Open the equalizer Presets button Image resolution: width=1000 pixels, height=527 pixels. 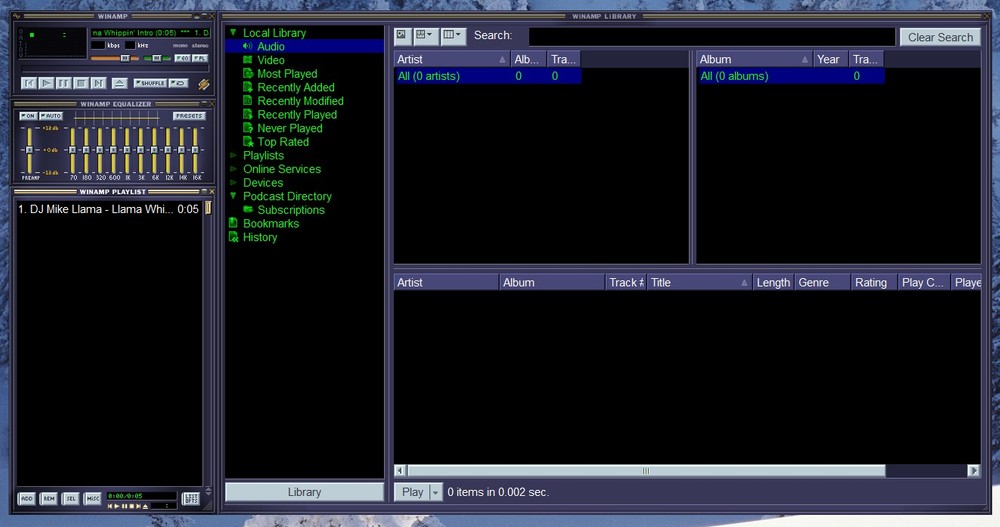click(x=189, y=116)
